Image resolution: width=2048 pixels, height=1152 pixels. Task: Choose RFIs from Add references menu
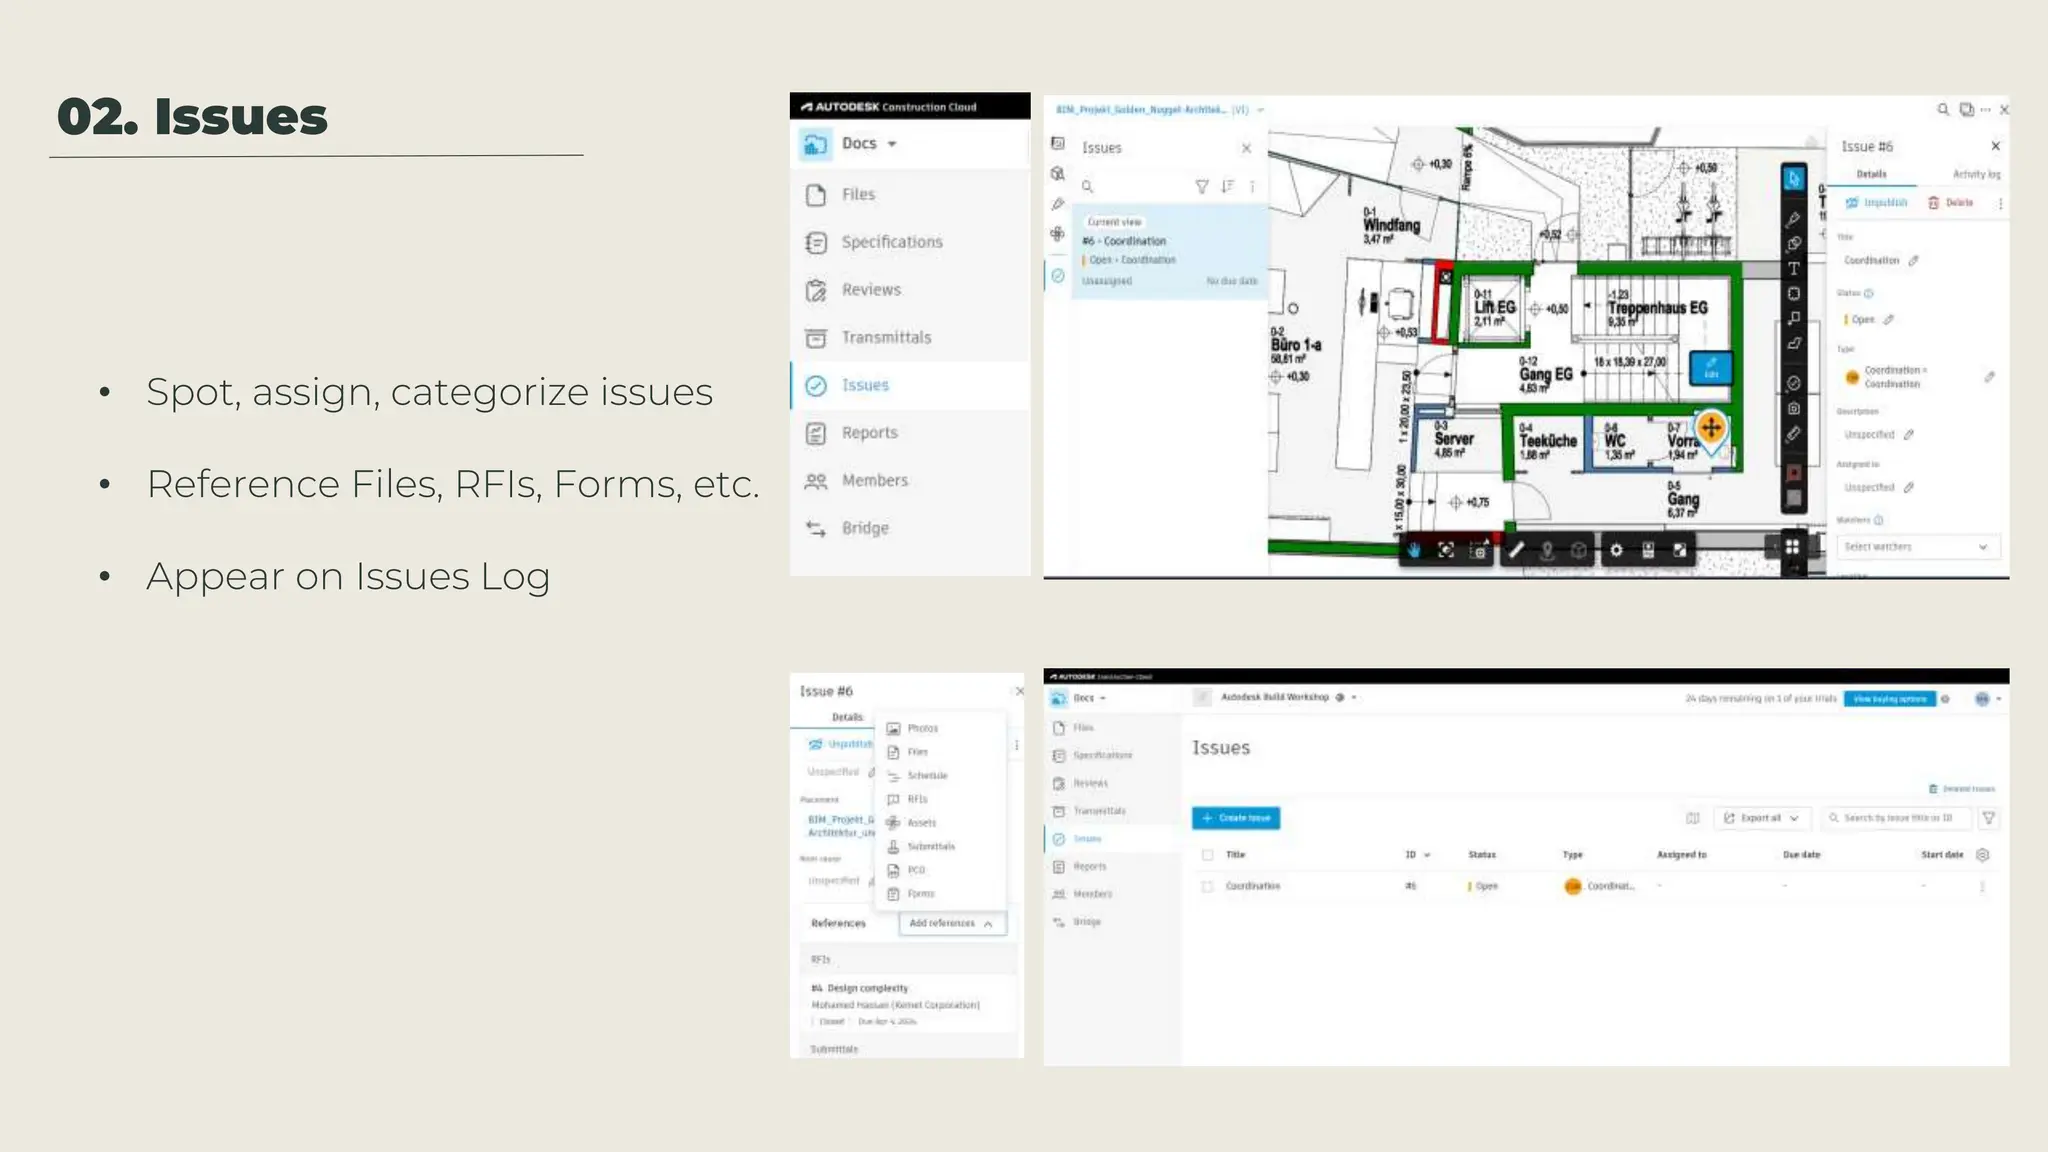(x=908, y=800)
